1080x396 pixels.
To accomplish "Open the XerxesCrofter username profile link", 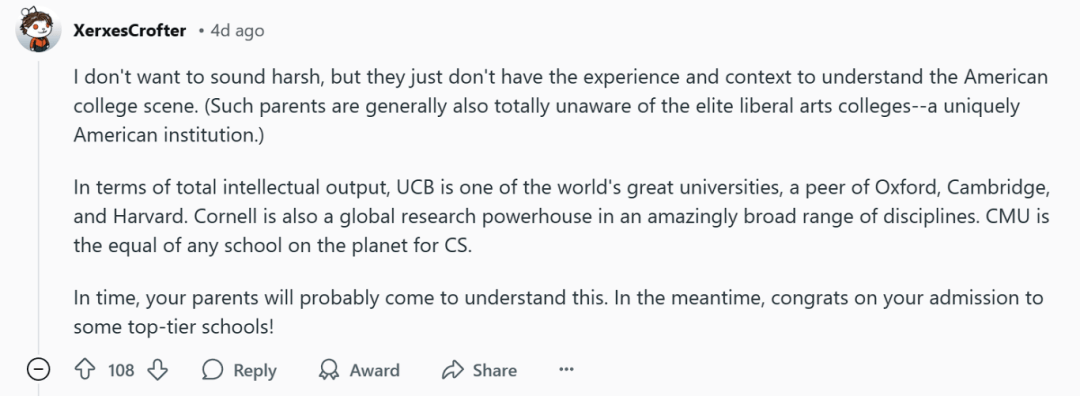I will click(x=129, y=31).
